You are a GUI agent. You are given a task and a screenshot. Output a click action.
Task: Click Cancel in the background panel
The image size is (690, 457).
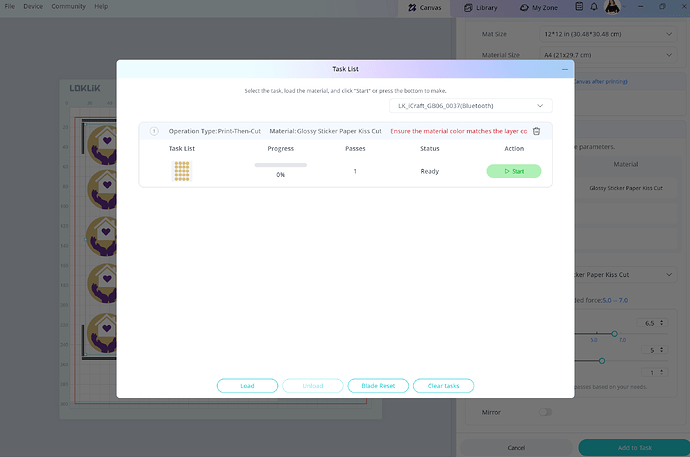(516, 448)
